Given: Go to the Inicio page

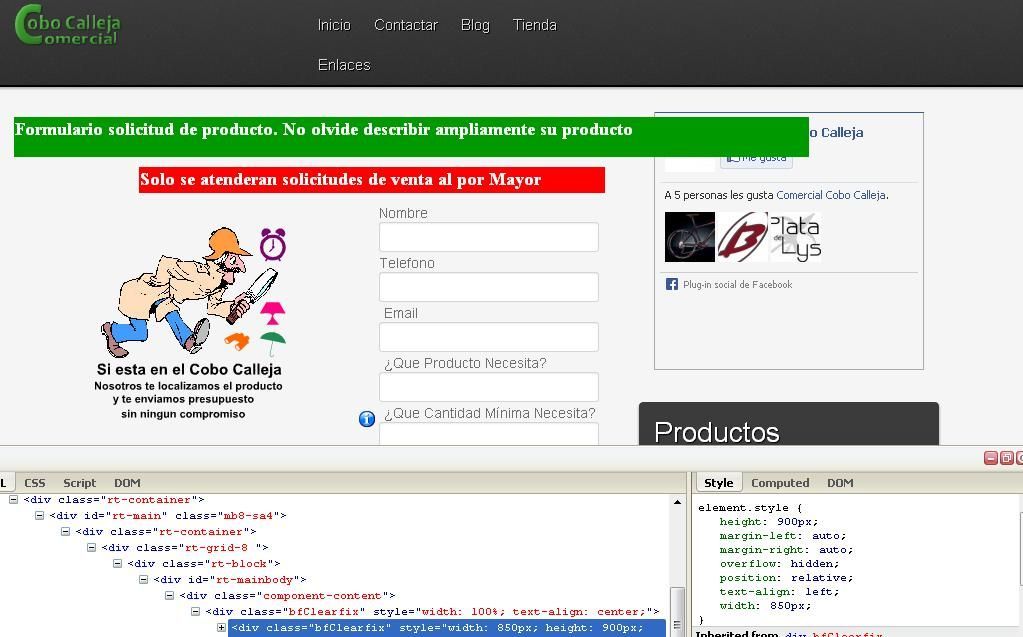Looking at the screenshot, I should pos(334,25).
